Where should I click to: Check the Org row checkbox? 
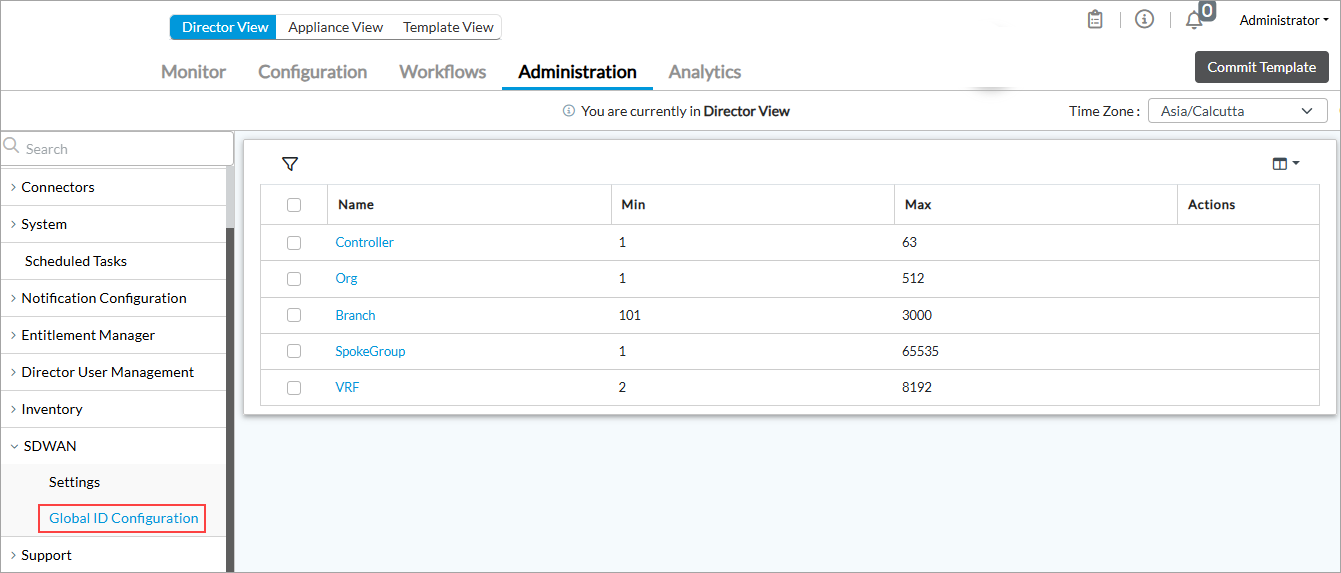tap(294, 279)
